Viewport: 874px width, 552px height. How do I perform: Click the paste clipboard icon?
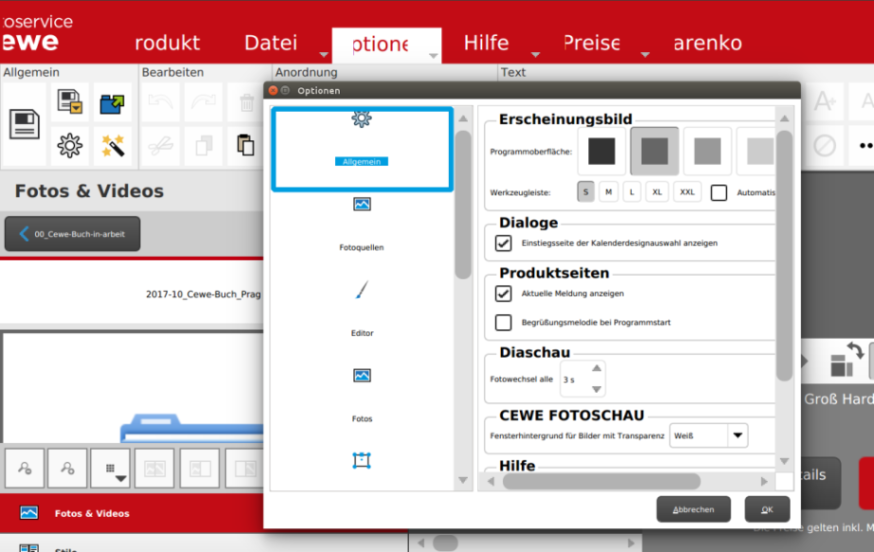coord(246,145)
